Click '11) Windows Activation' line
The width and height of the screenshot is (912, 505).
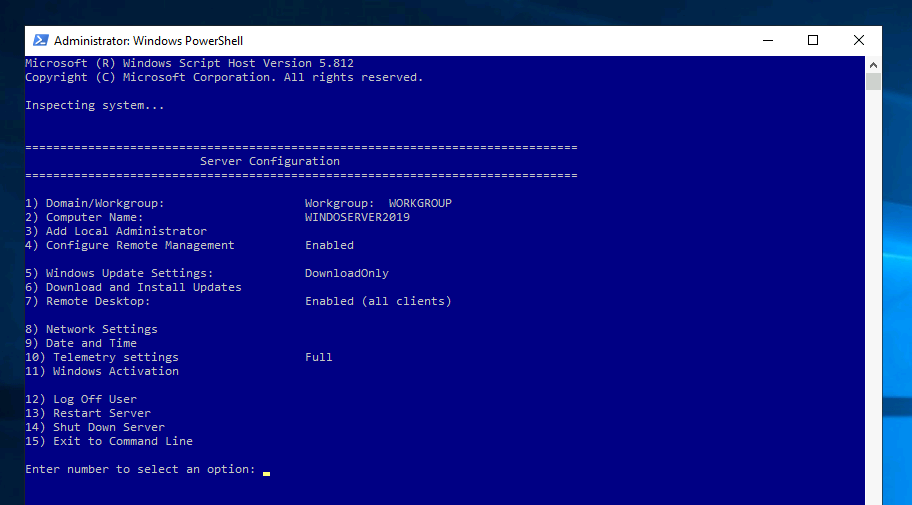point(102,371)
